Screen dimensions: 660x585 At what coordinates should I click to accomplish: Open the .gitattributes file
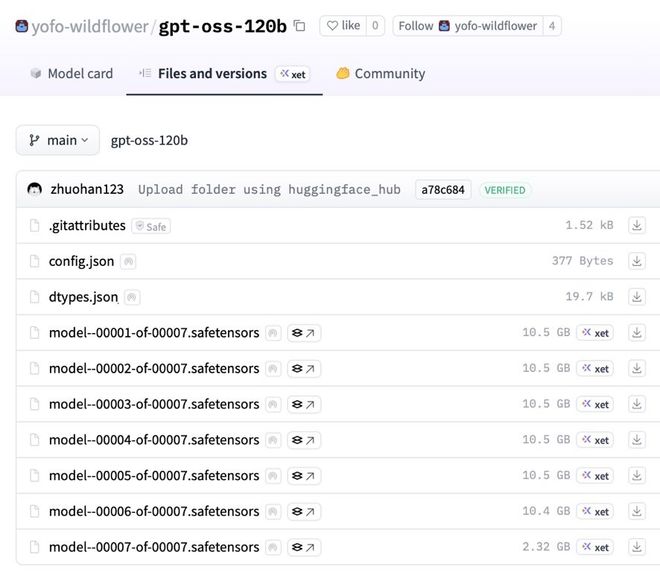pyautogui.click(x=87, y=226)
